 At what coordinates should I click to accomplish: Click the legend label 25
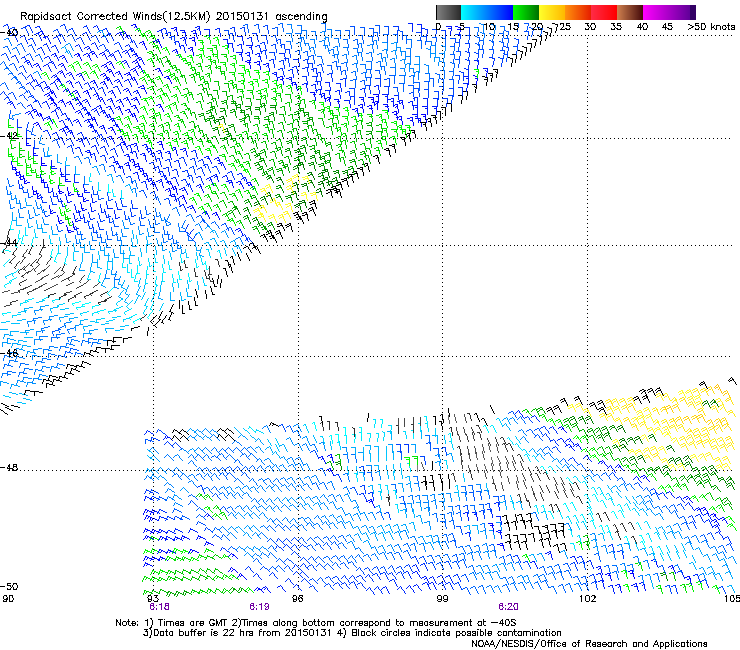coord(564,27)
